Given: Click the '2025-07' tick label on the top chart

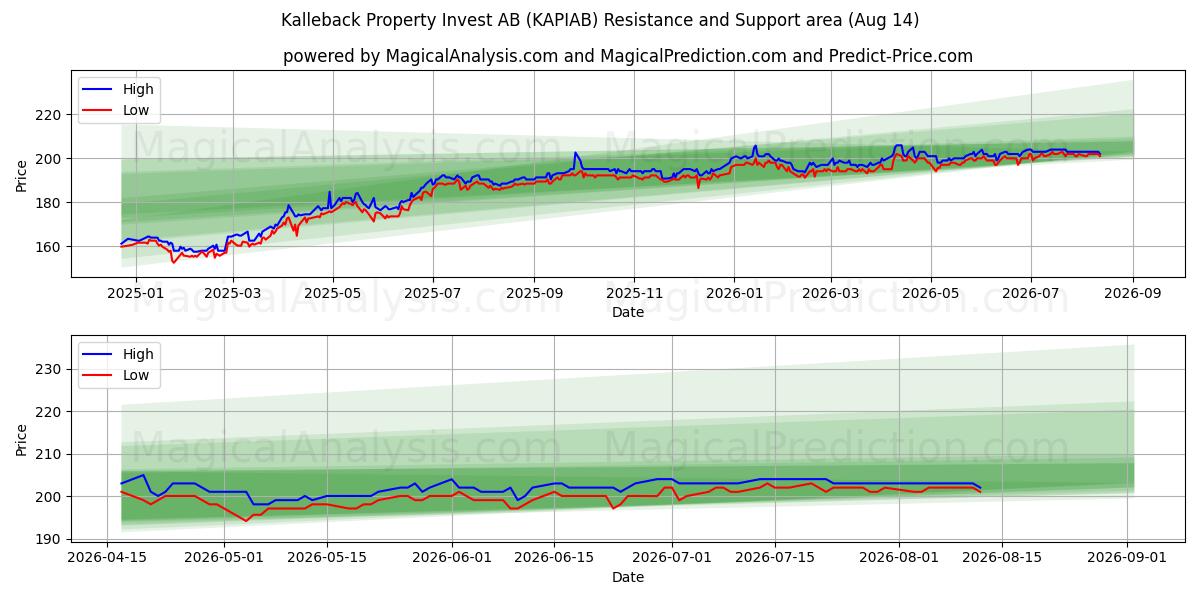Looking at the screenshot, I should tap(433, 294).
